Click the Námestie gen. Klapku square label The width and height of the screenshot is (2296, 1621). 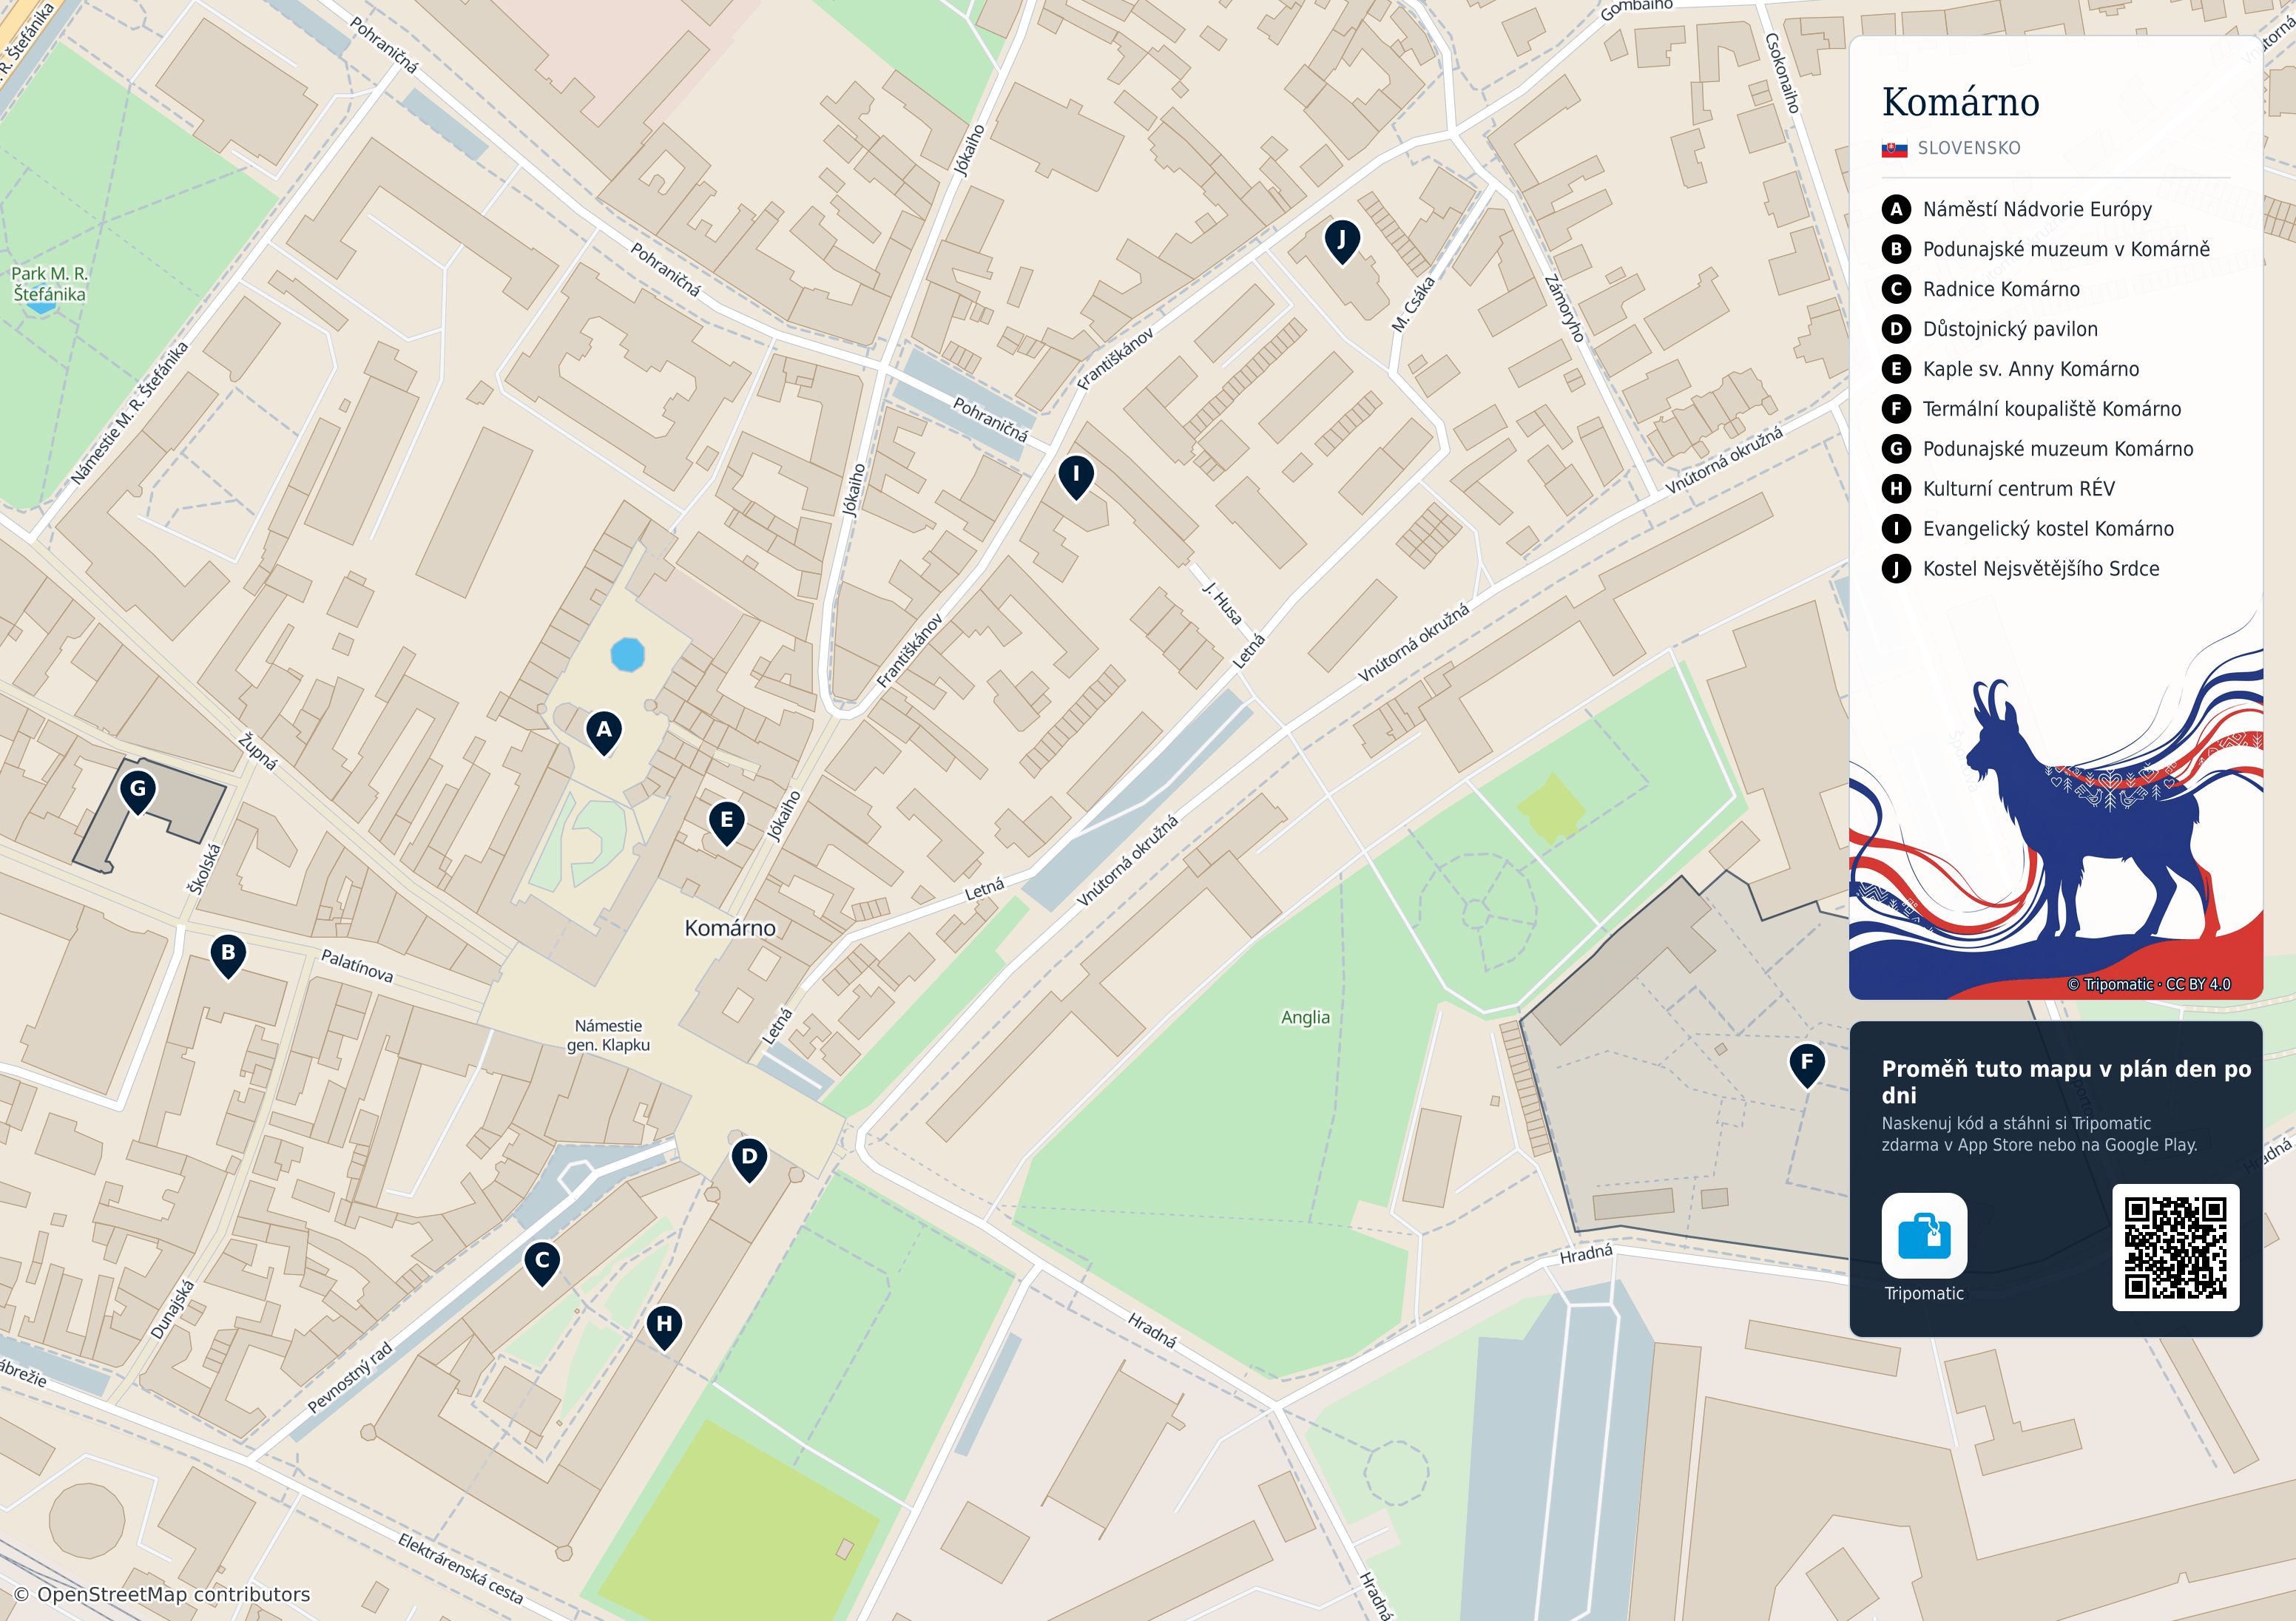pyautogui.click(x=608, y=1035)
